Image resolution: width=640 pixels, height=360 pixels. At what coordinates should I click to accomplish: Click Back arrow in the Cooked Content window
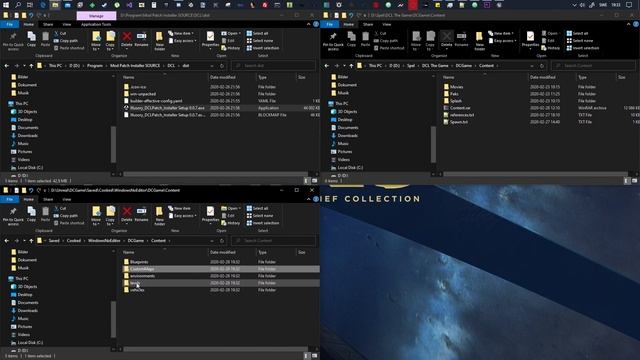pyautogui.click(x=7, y=241)
